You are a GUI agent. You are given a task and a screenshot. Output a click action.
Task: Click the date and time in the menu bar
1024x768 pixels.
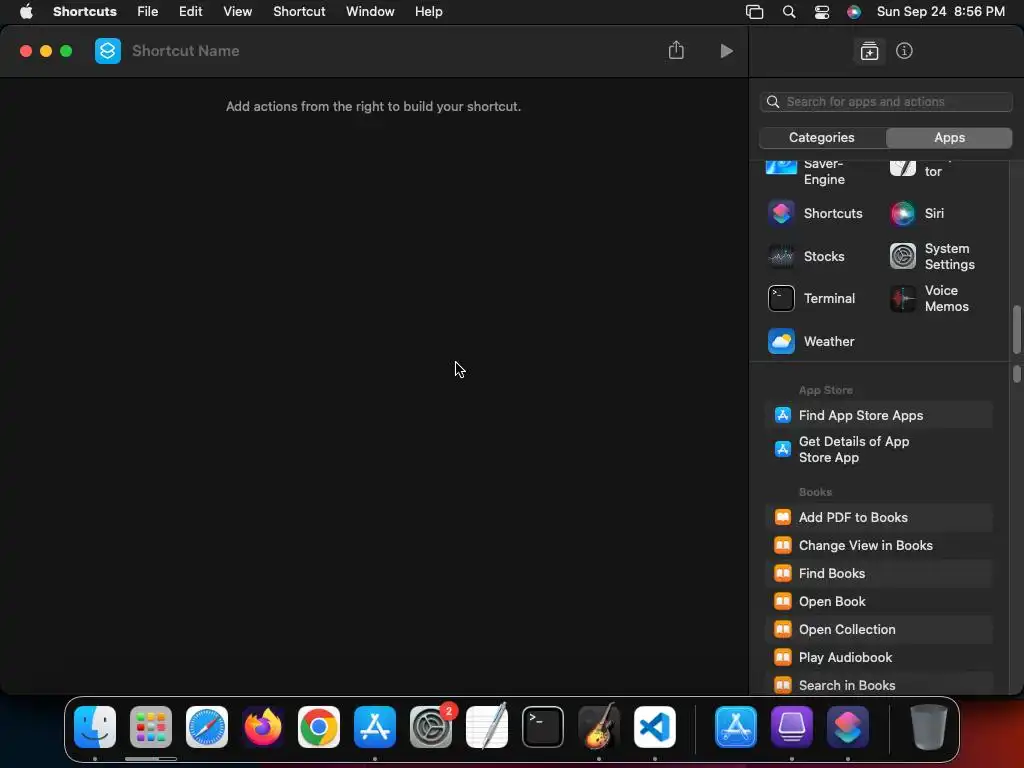point(940,12)
